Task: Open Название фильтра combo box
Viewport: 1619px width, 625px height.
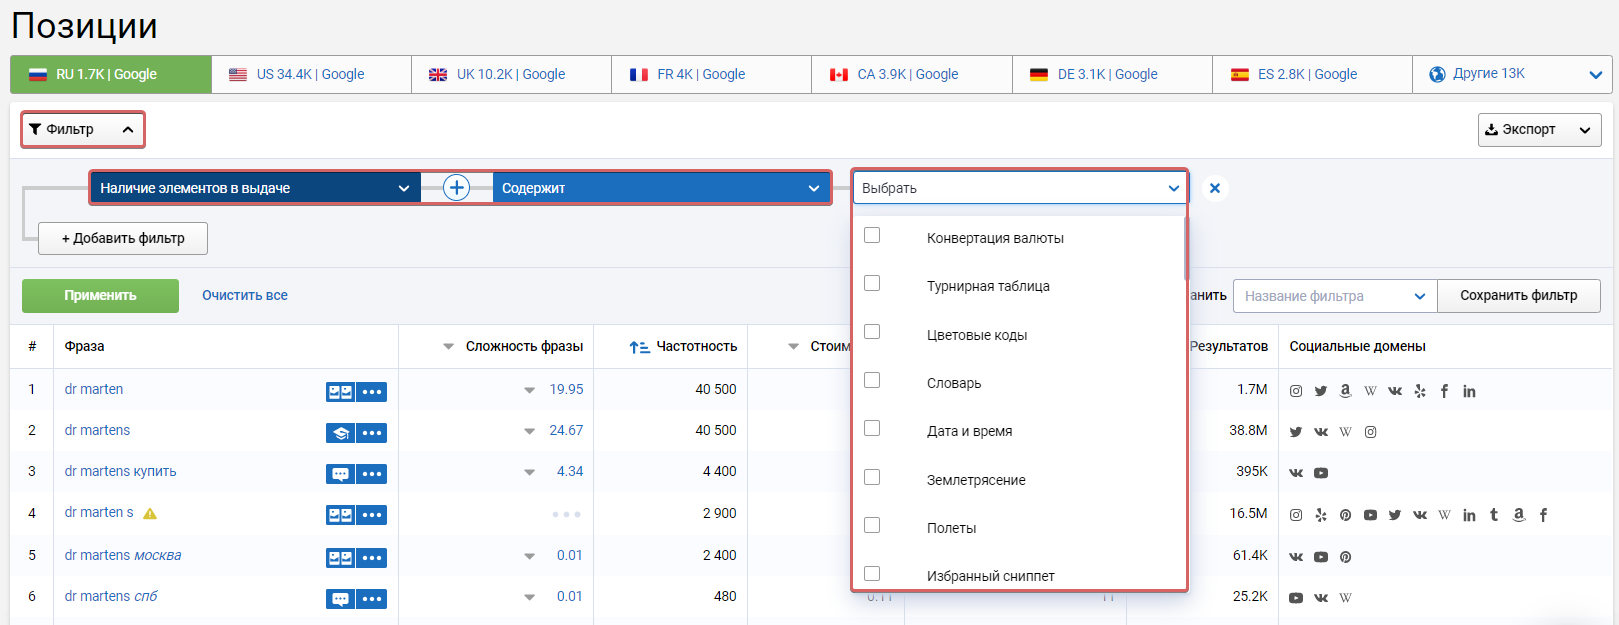Action: pos(1334,296)
